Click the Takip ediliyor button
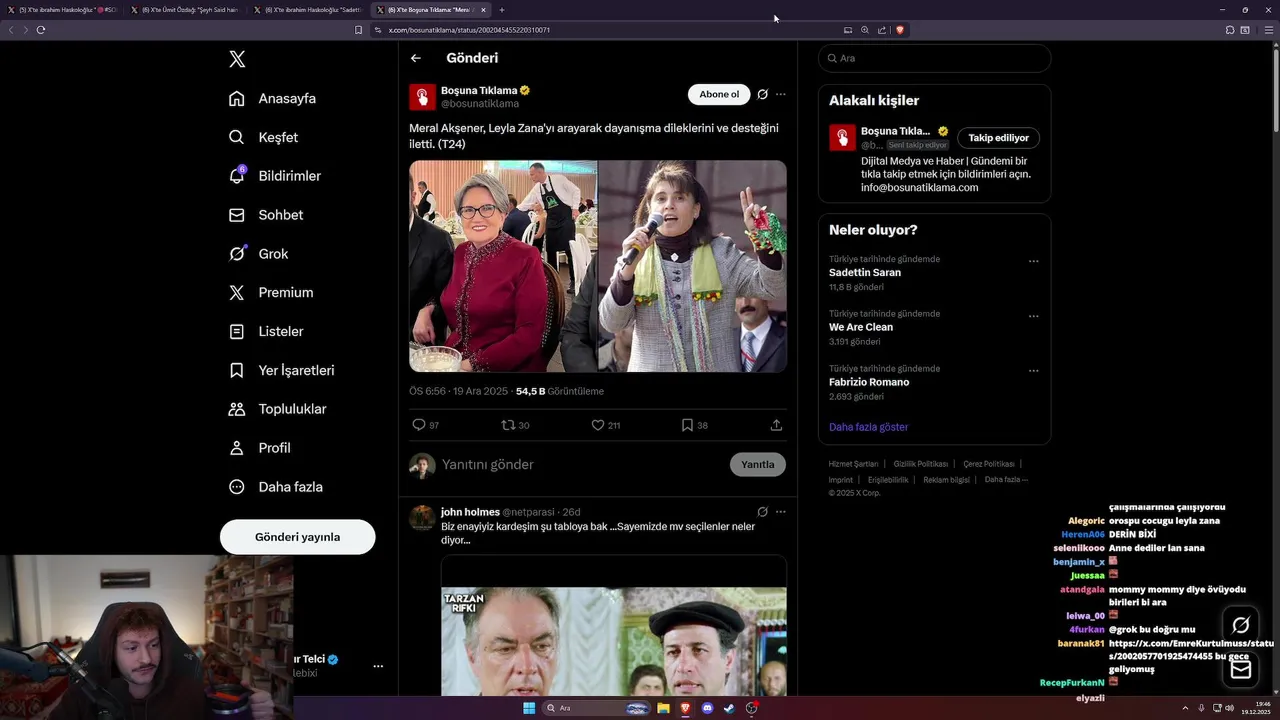1280x720 pixels. 999,138
